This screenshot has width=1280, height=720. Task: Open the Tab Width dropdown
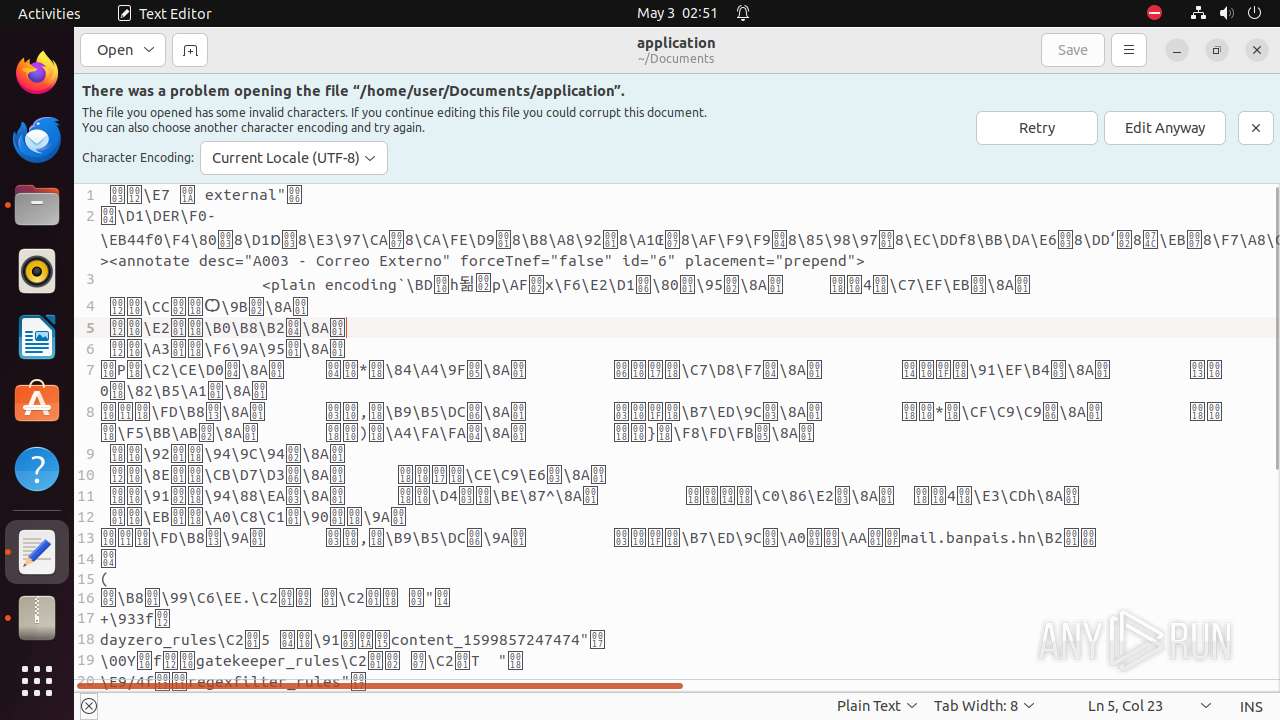click(x=984, y=706)
